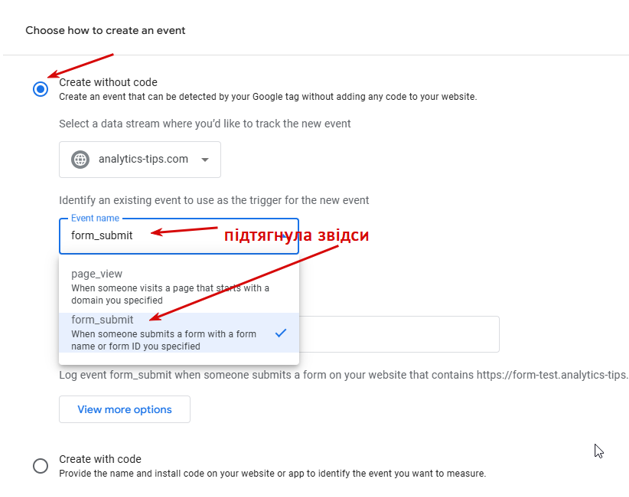Expand the data stream dropdown arrow

coord(205,160)
